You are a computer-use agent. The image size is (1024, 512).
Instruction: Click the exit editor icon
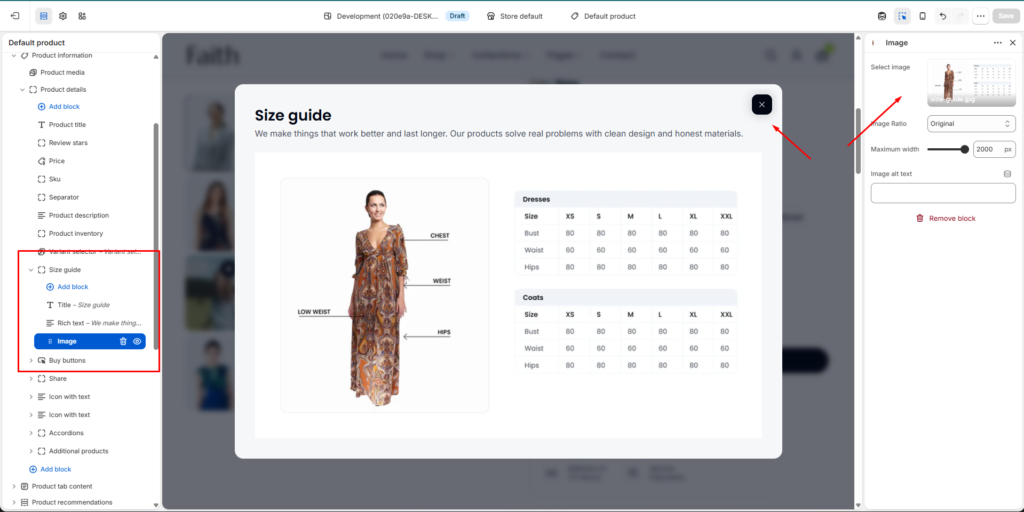tap(15, 16)
